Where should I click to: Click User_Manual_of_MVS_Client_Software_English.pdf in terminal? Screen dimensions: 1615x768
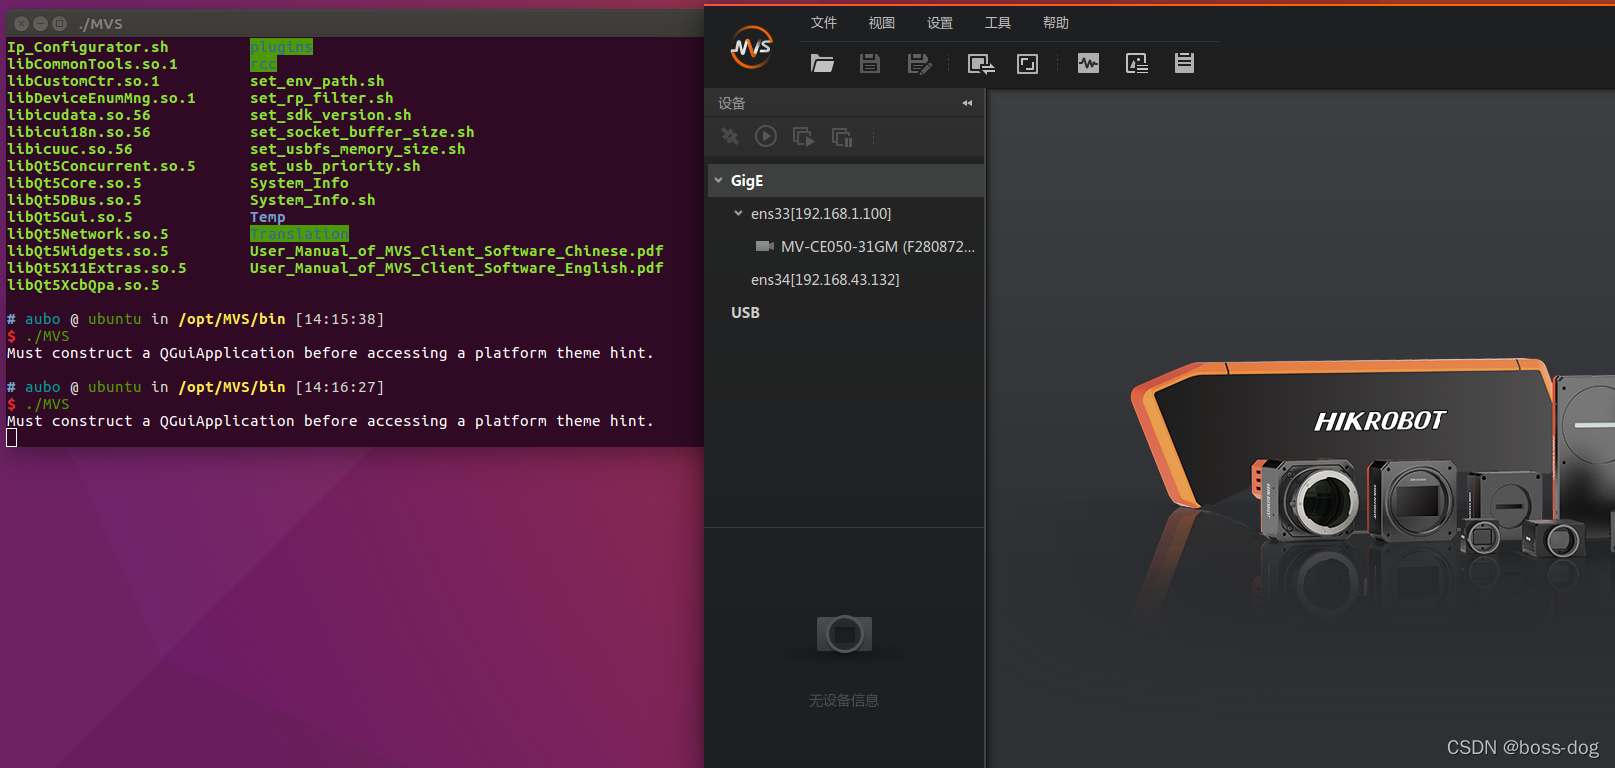(457, 268)
